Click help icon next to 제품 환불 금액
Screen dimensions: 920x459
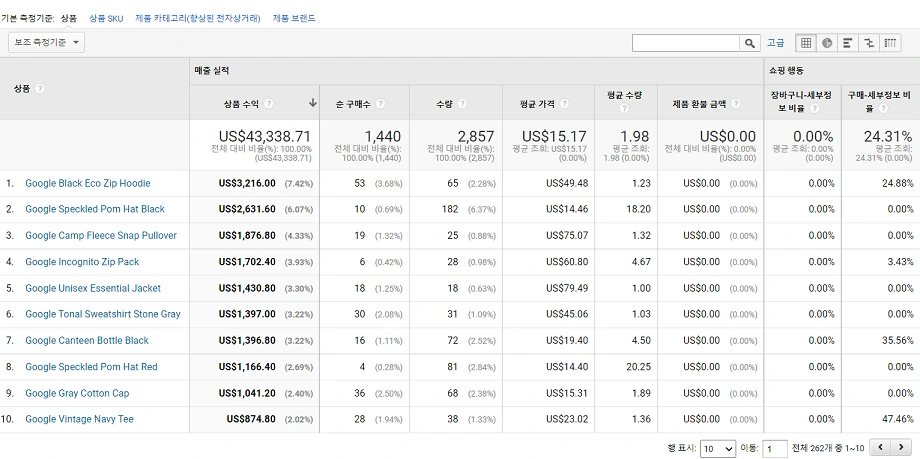point(736,103)
